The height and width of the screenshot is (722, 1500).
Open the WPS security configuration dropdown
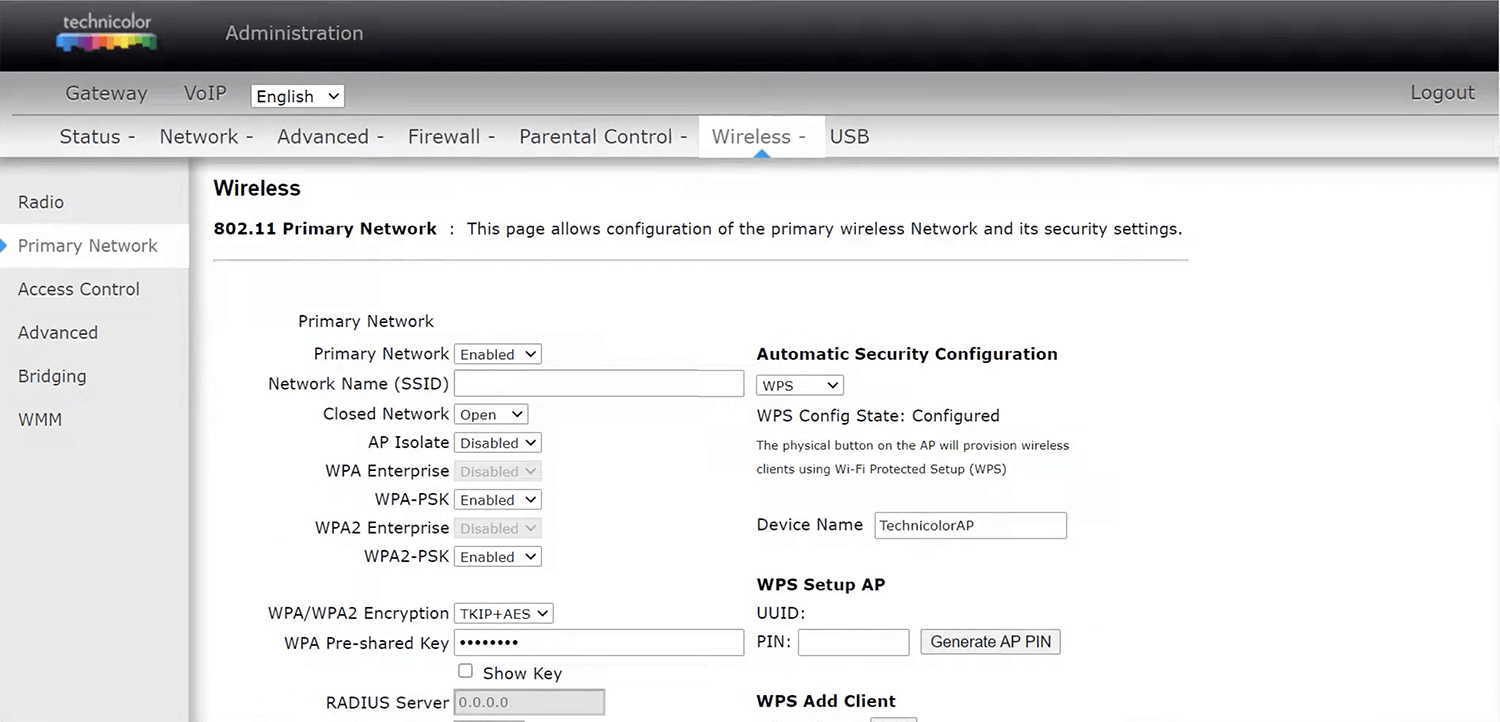click(x=799, y=385)
